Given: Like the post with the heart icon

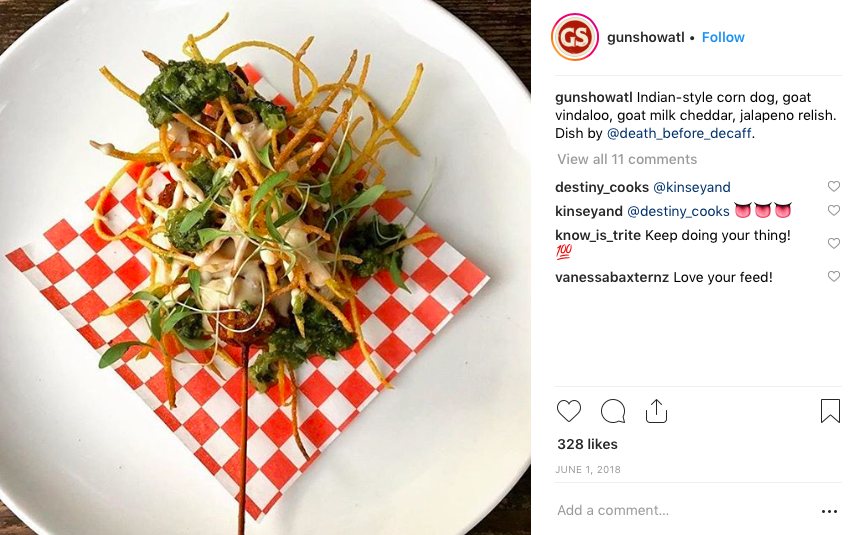Looking at the screenshot, I should 569,411.
